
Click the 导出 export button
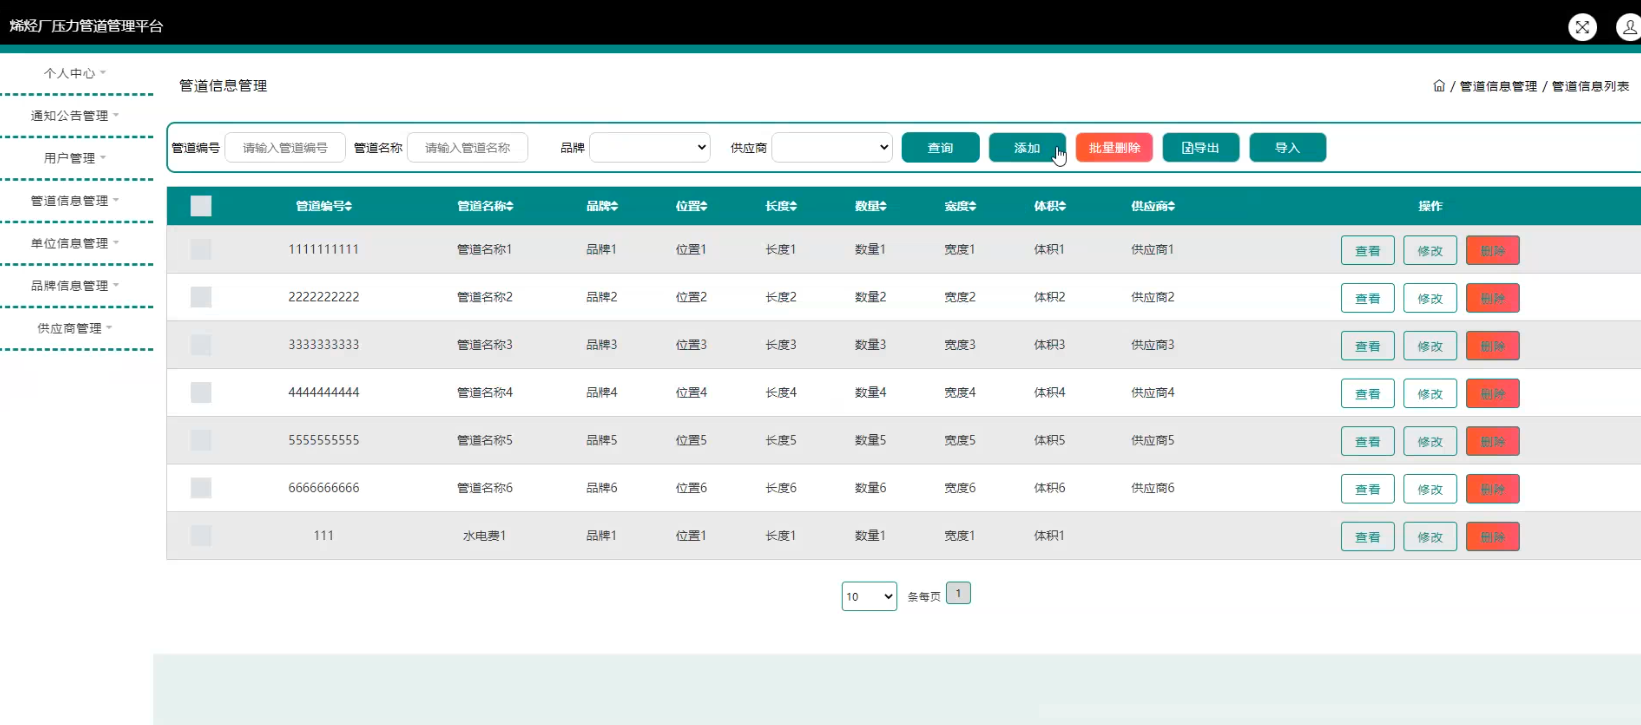click(x=1201, y=148)
